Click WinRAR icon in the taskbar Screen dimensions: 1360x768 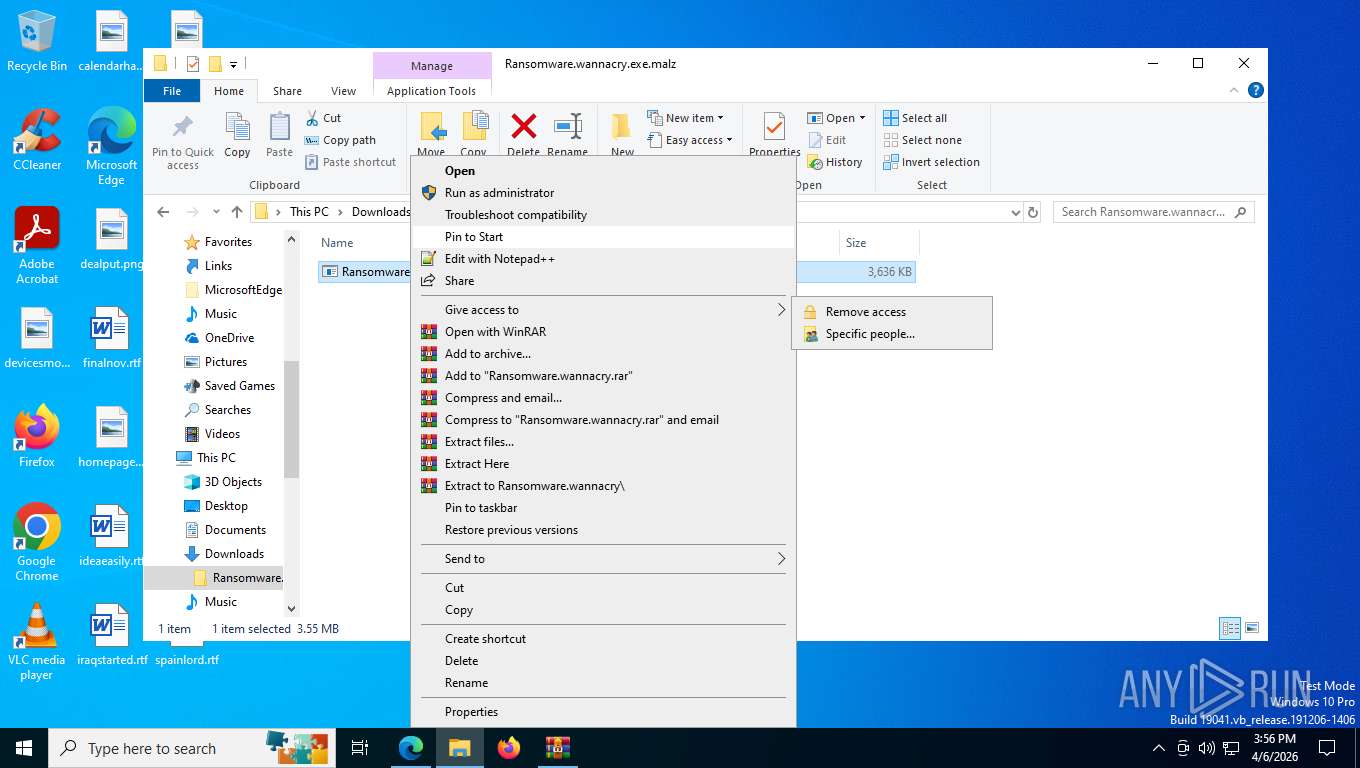tap(558, 748)
